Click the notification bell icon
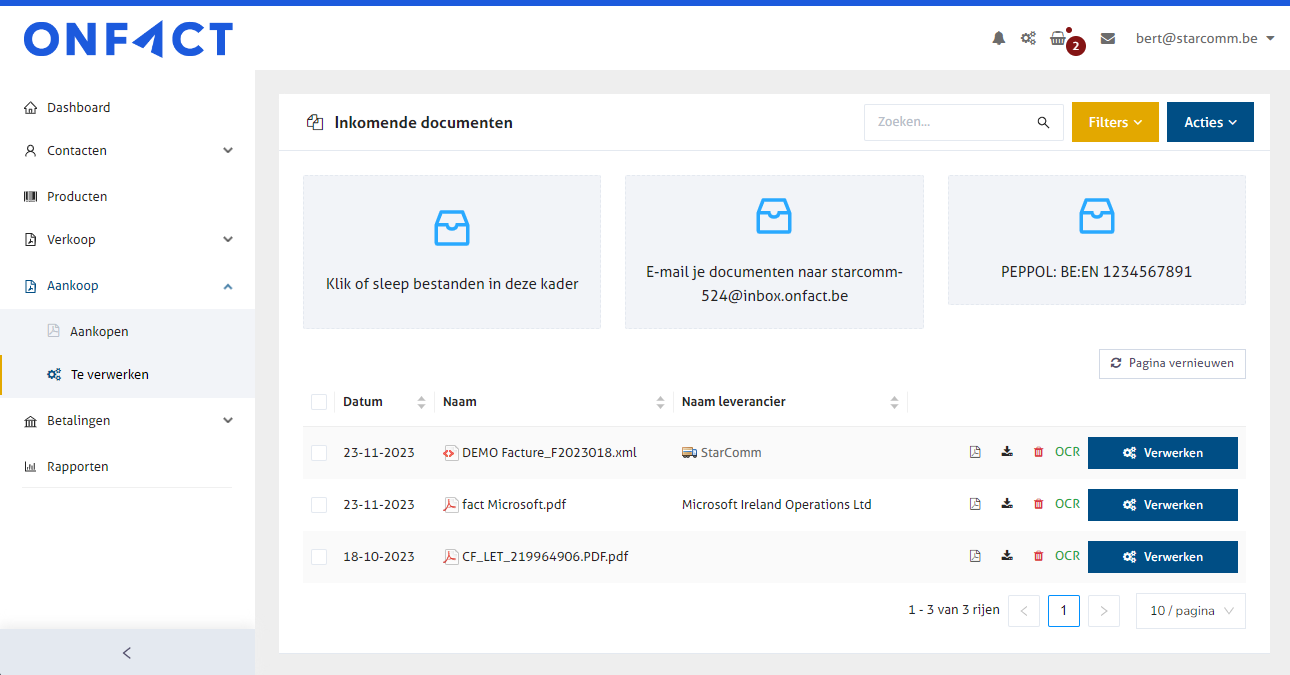The image size is (1290, 675). tap(998, 39)
